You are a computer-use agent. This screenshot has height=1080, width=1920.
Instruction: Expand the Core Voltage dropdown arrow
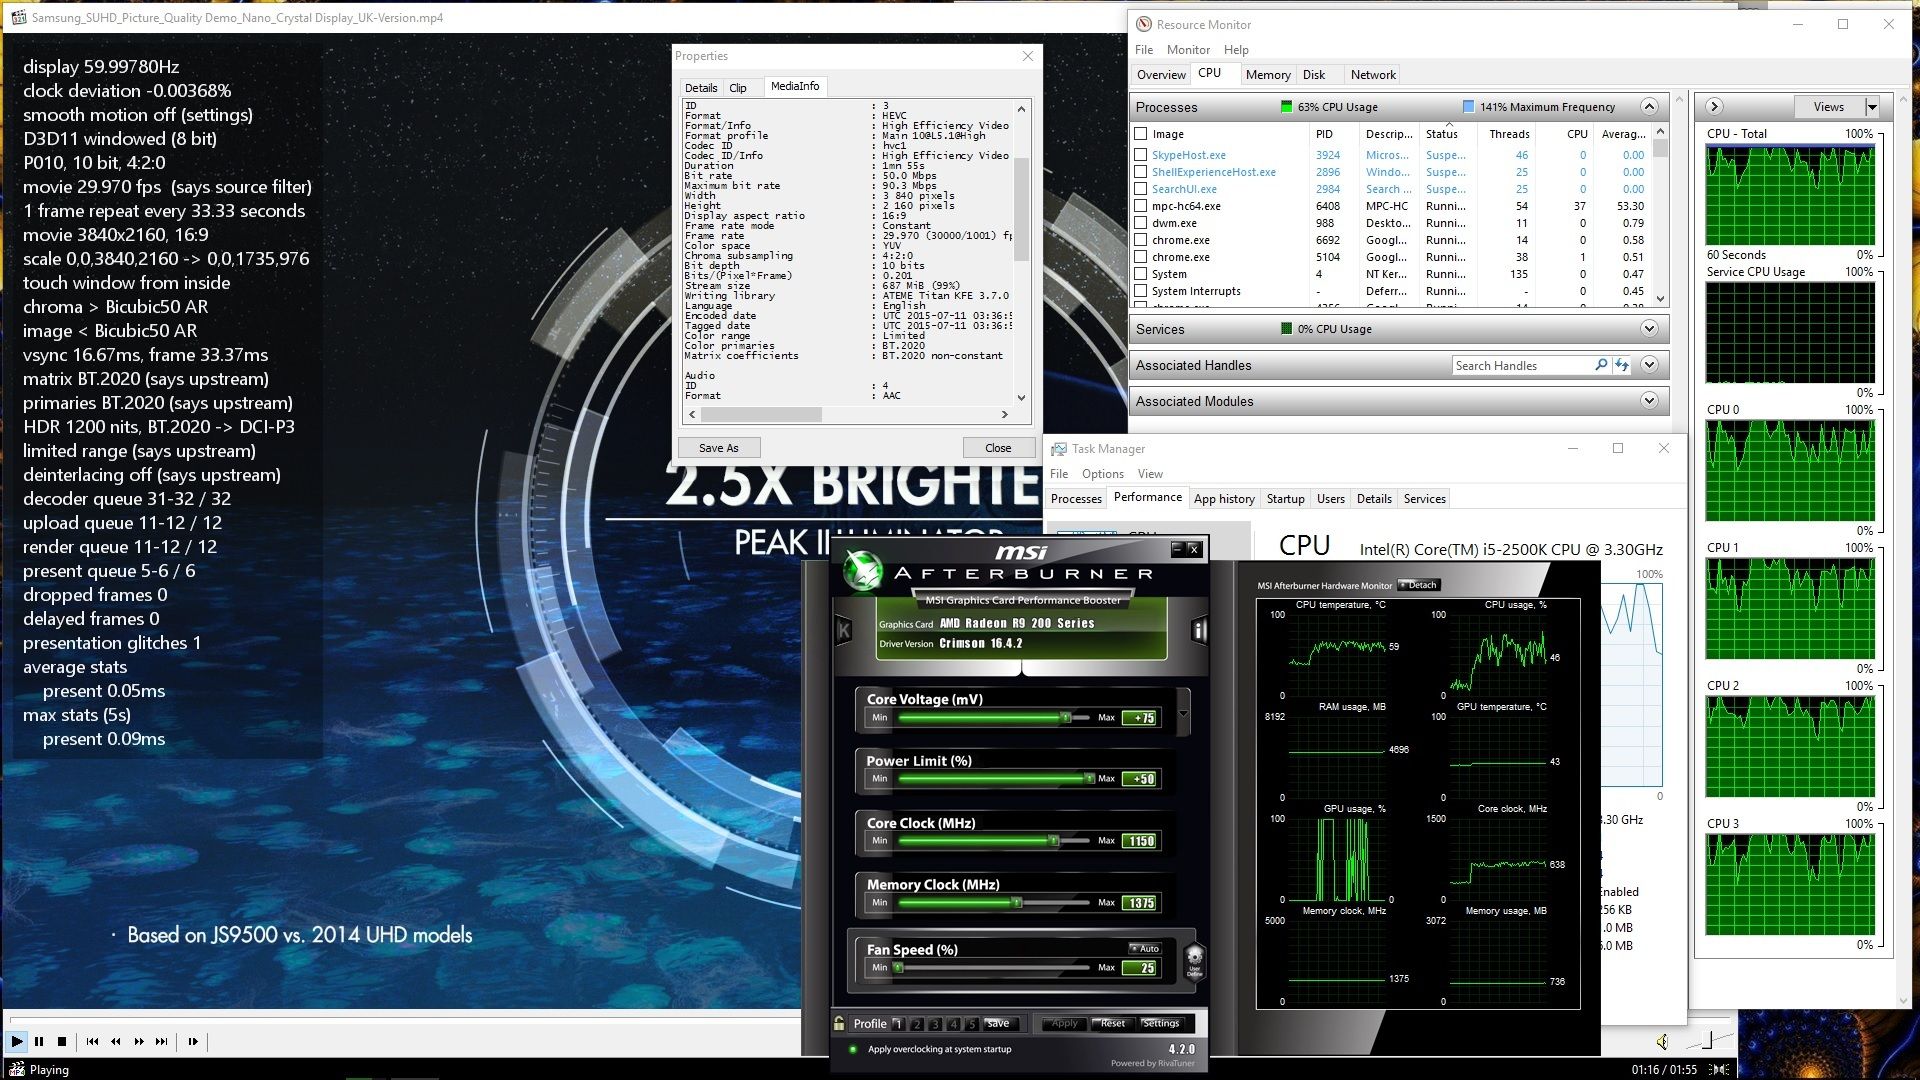pos(1184,713)
